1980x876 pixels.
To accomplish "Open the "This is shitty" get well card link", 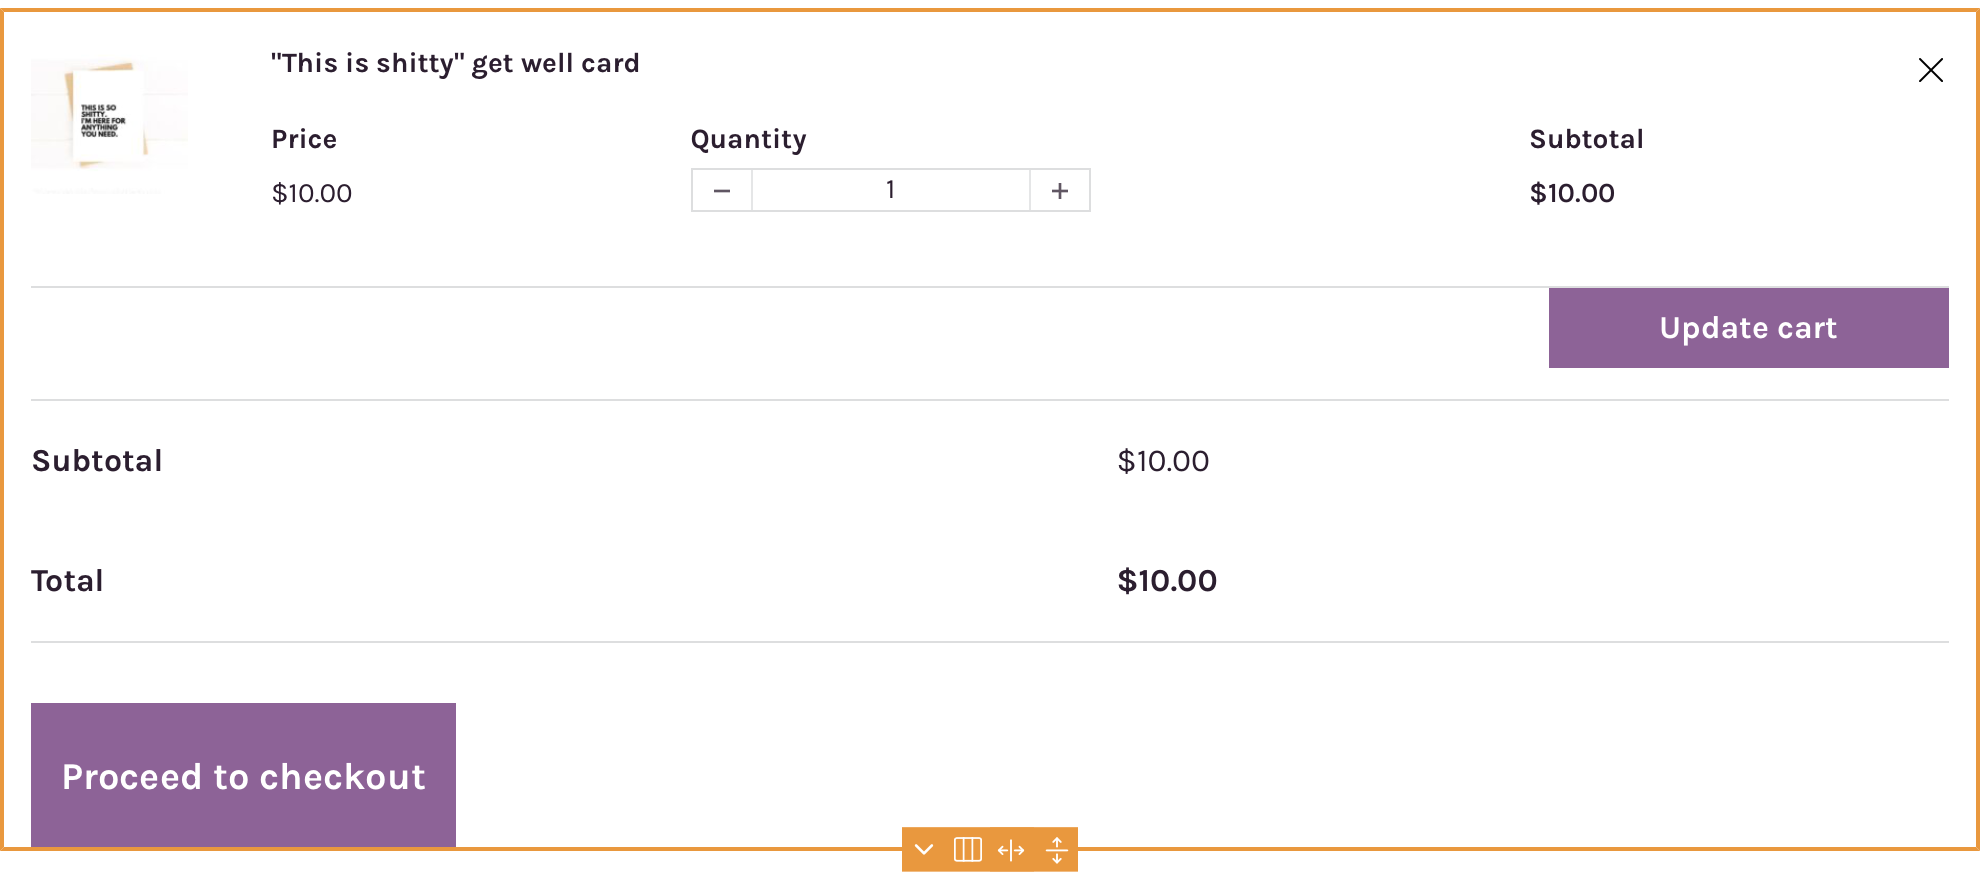I will click(x=455, y=63).
